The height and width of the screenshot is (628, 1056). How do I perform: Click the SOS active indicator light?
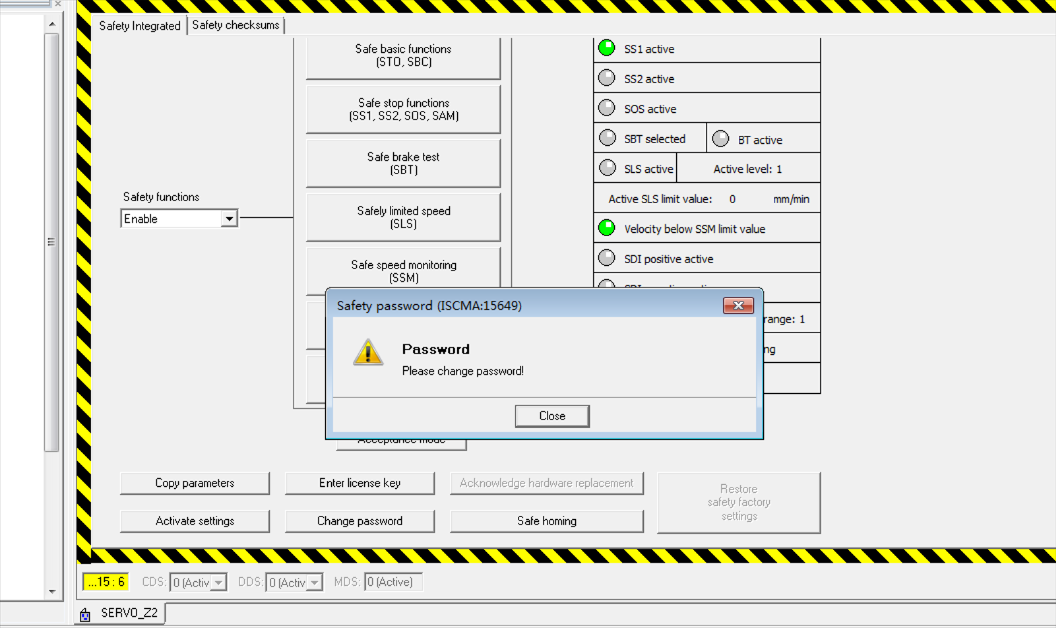click(606, 108)
